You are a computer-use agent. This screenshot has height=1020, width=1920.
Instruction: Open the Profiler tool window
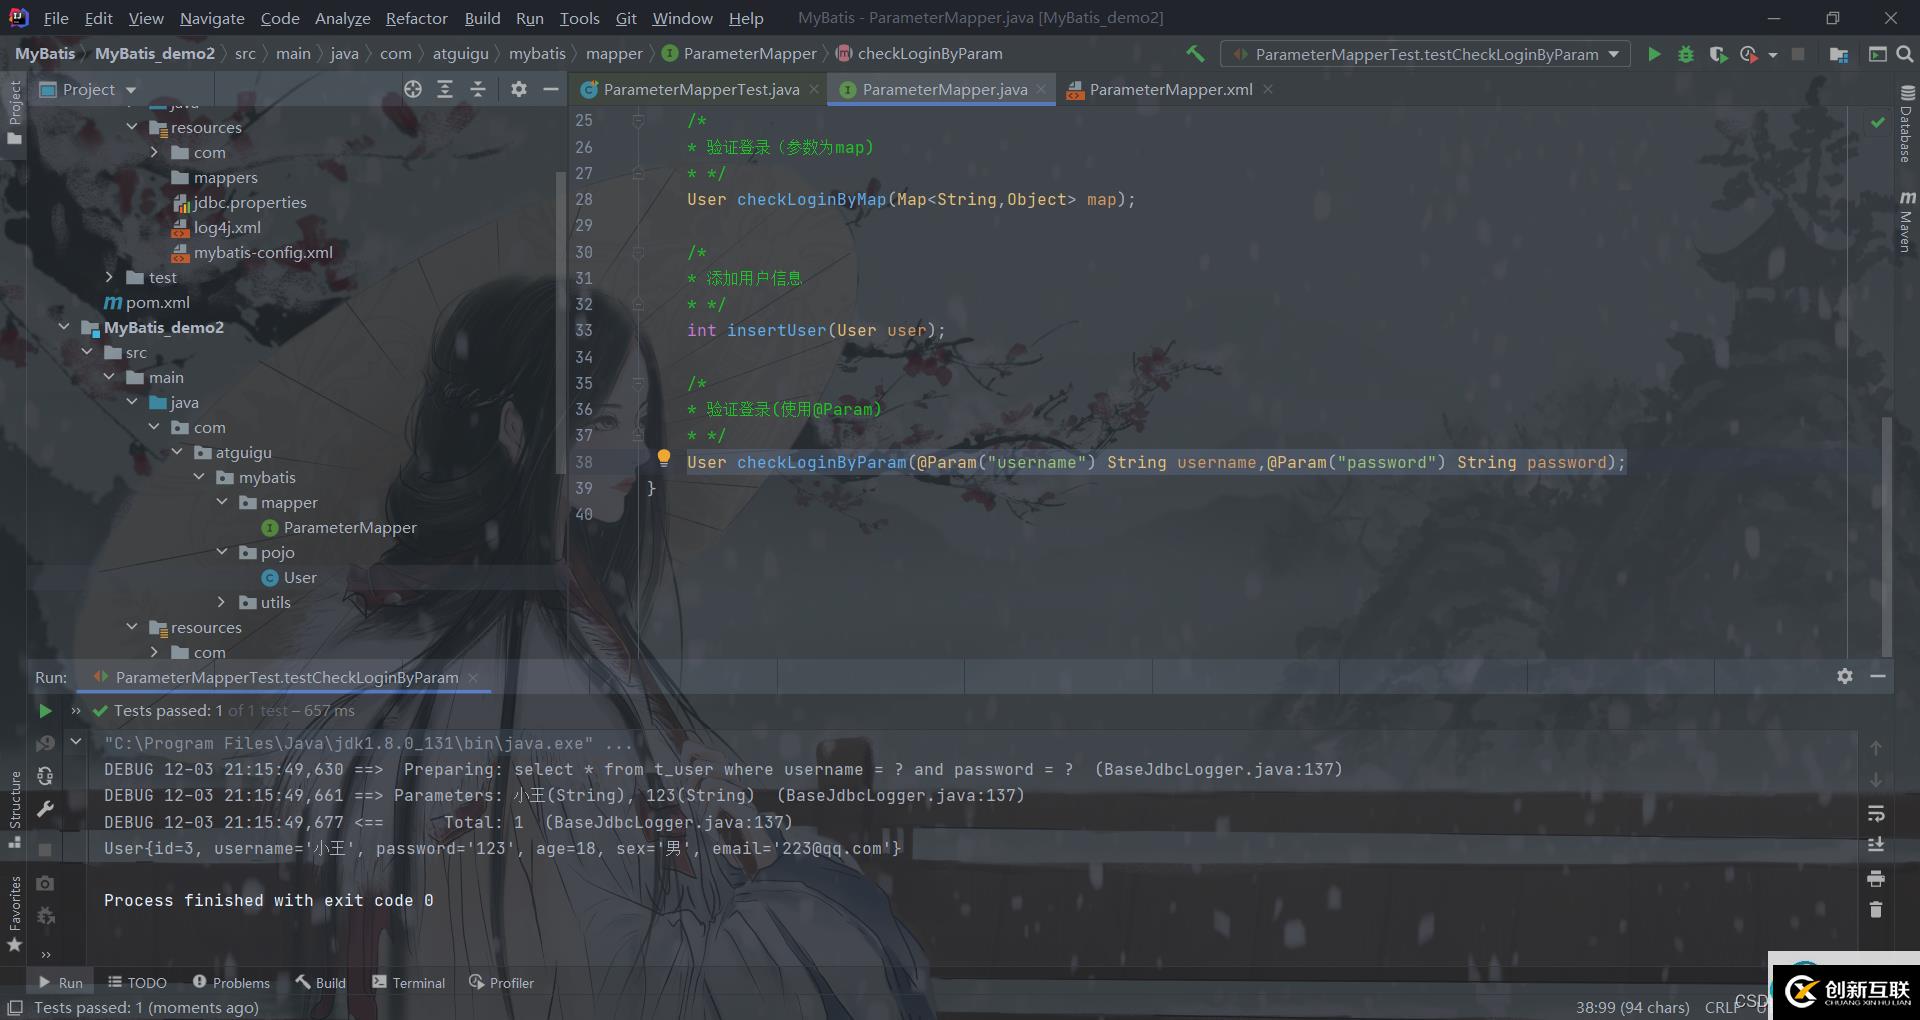(x=501, y=983)
